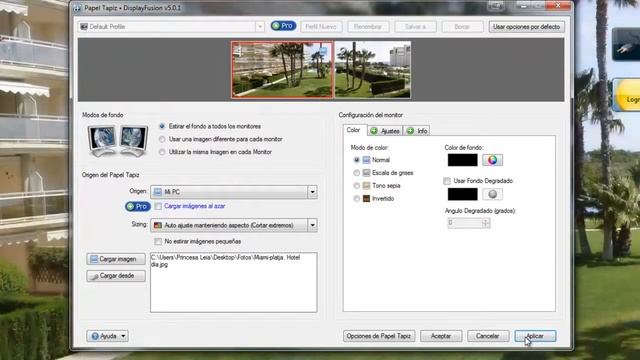The width and height of the screenshot is (640, 360).
Task: Open the Origen dropdown showing Mi PC
Action: coord(233,192)
